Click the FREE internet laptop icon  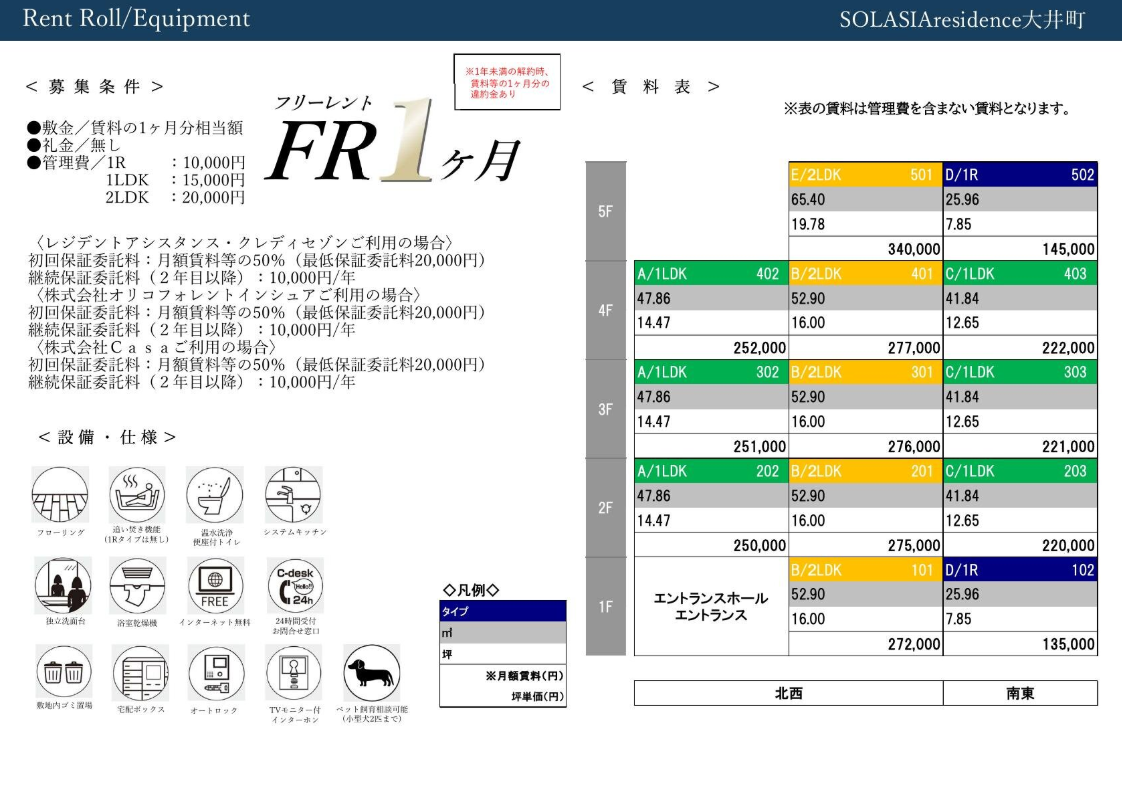point(214,585)
